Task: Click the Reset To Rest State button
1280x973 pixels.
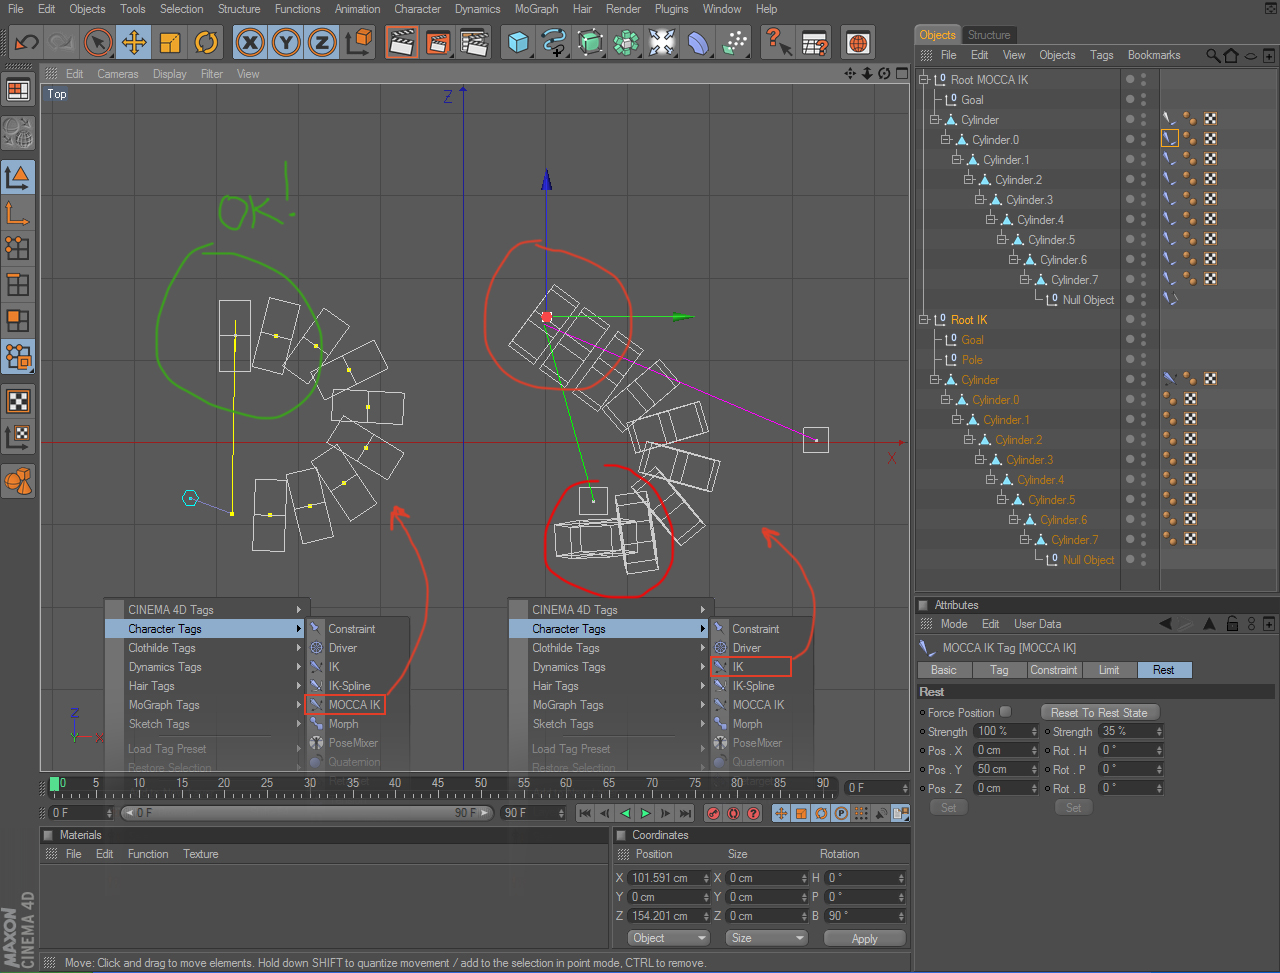Action: 1100,712
